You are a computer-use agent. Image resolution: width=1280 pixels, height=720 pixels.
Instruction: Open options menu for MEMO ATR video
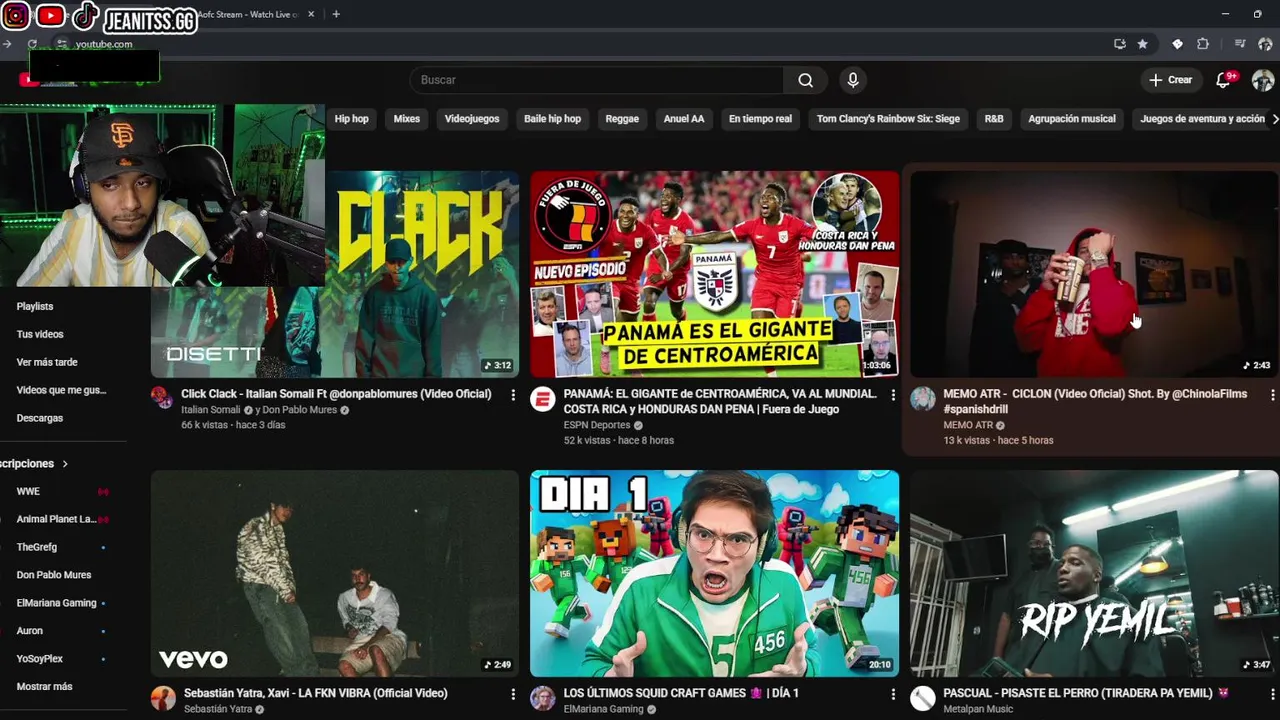coord(1272,395)
